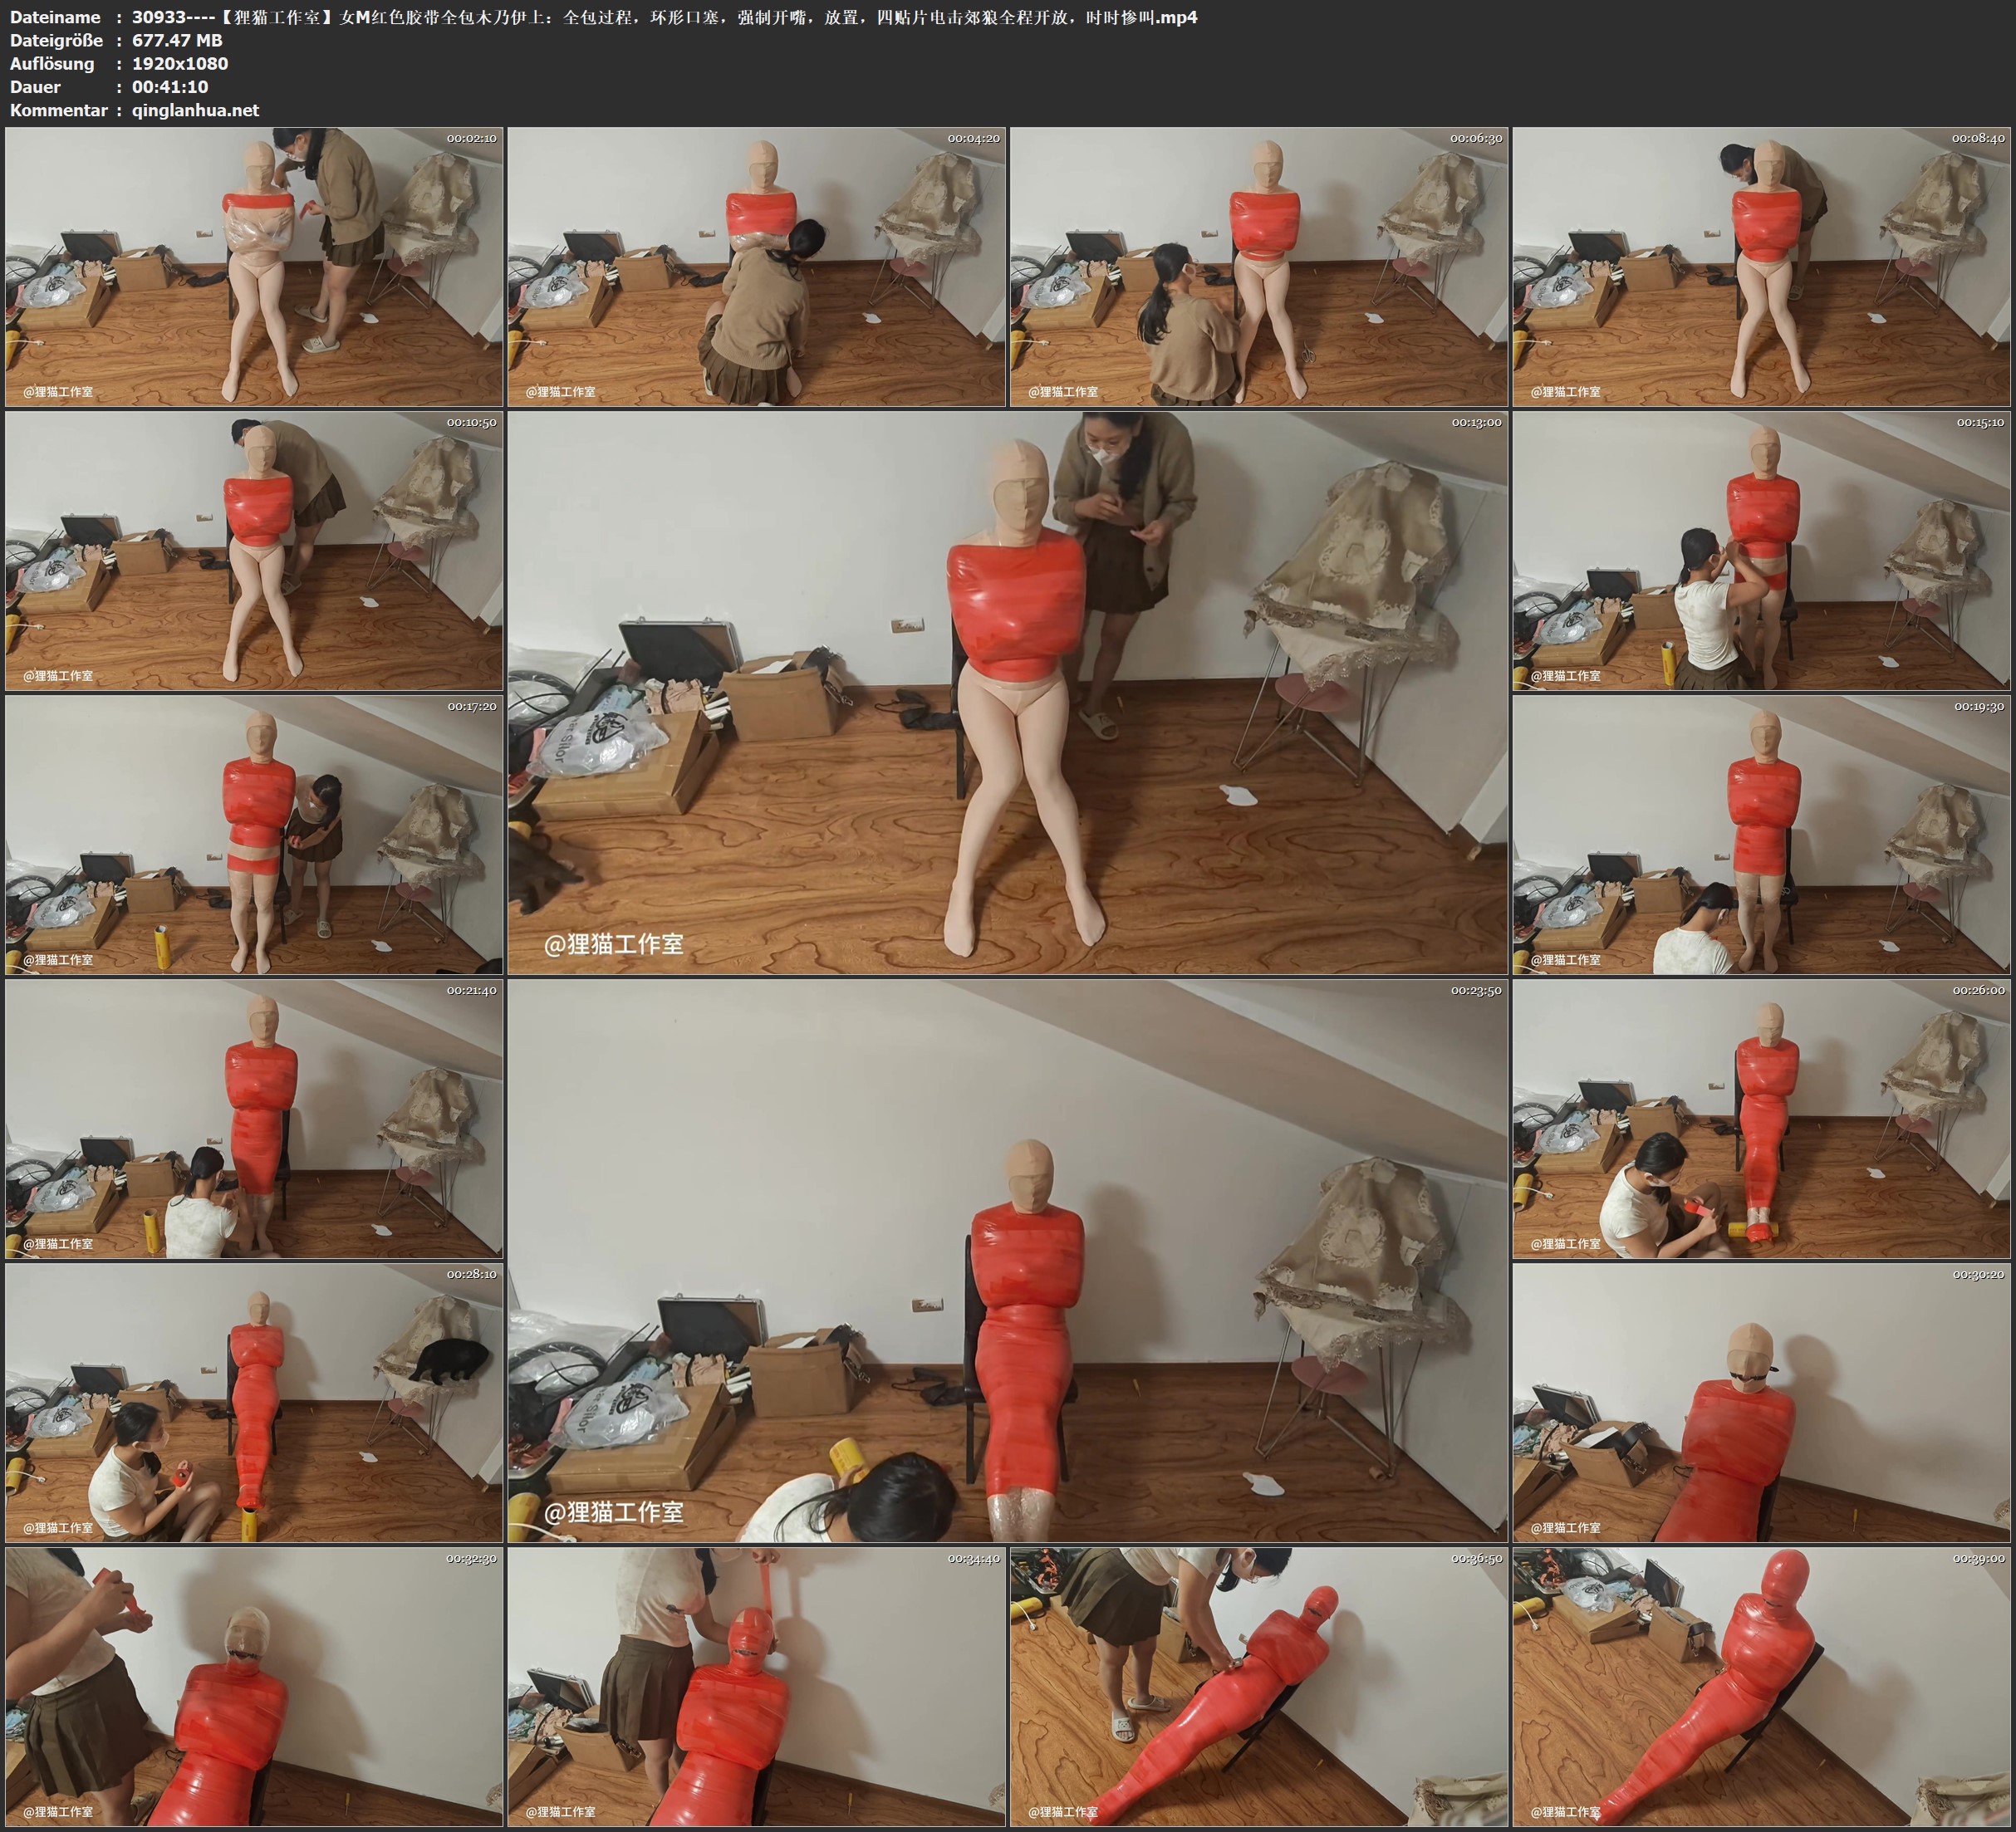Open the last thumbnail at 00:39:00

tap(1761, 1686)
